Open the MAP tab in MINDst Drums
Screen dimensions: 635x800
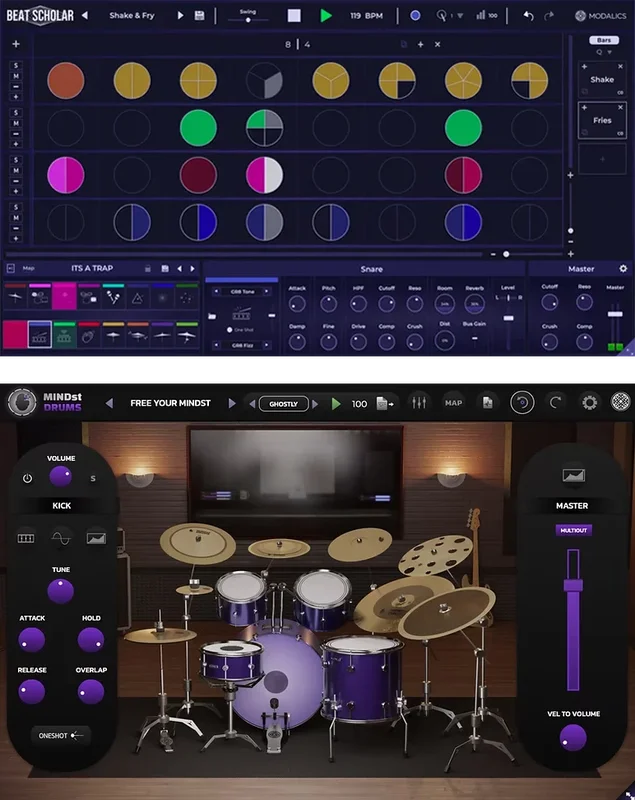point(453,403)
